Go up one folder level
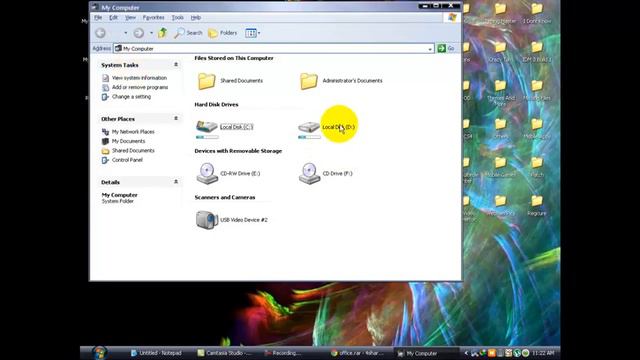Image resolution: width=640 pixels, height=360 pixels. [162, 33]
